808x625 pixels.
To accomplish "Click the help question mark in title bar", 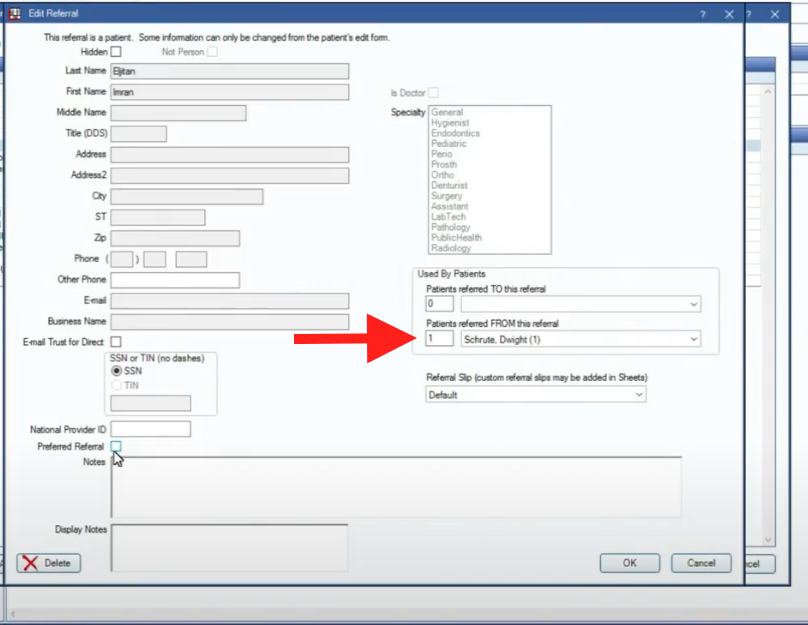I will (x=701, y=14).
